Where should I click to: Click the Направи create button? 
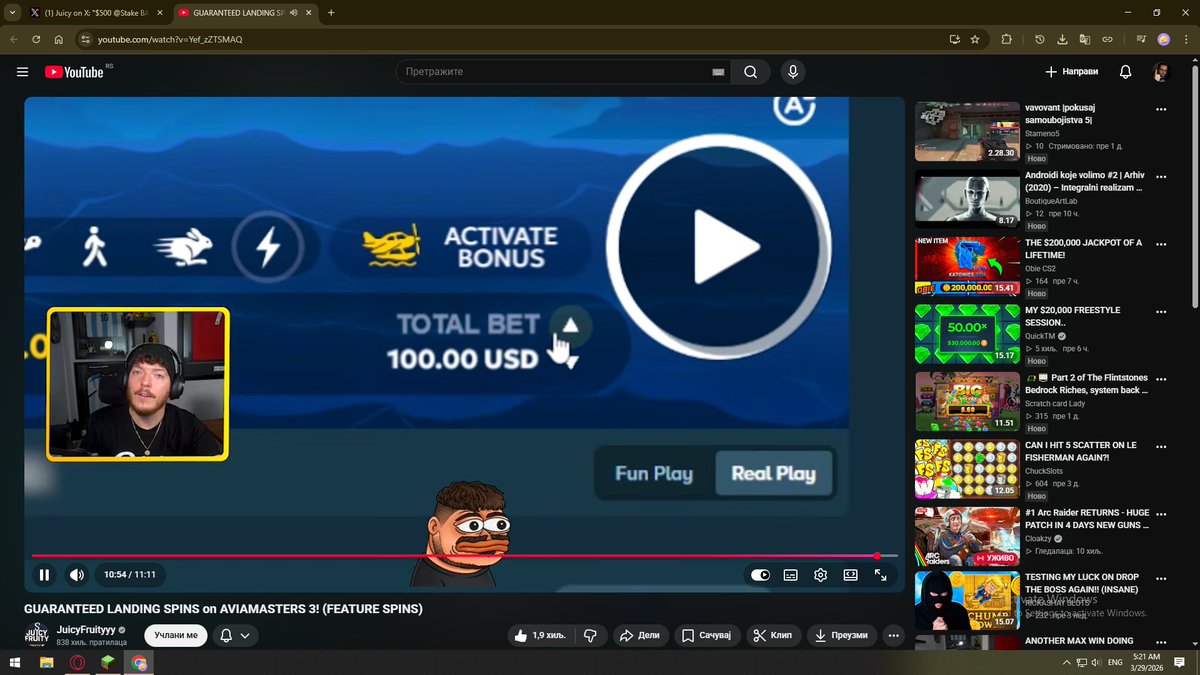point(1071,72)
